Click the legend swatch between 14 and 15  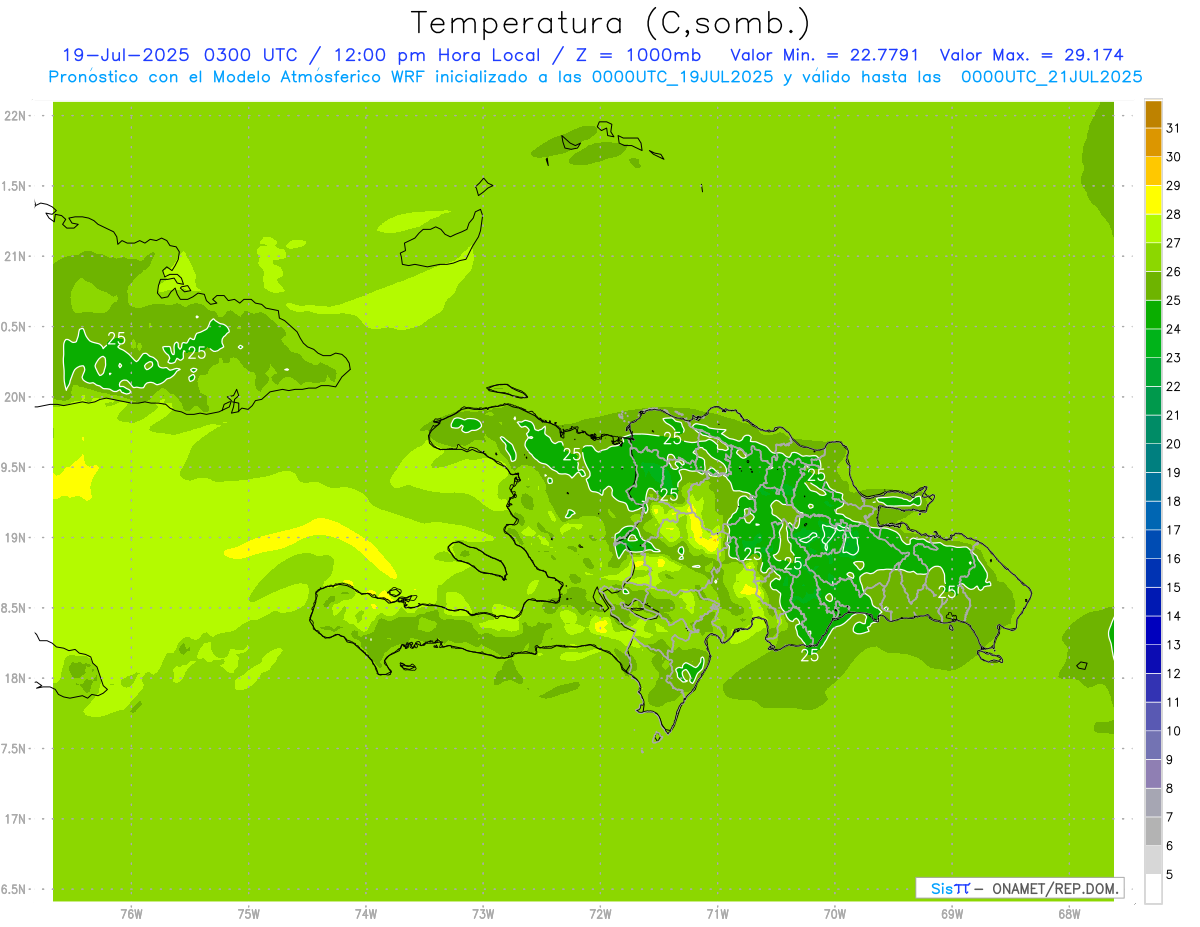coord(1153,602)
